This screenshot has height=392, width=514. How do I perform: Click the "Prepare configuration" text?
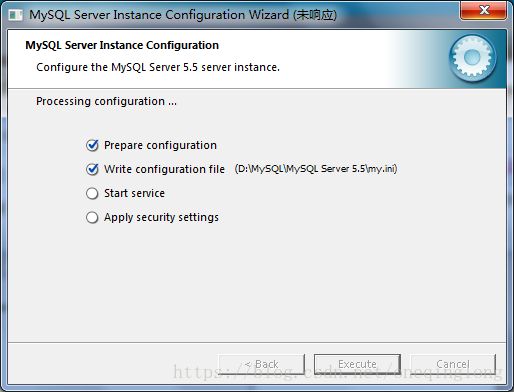point(160,145)
